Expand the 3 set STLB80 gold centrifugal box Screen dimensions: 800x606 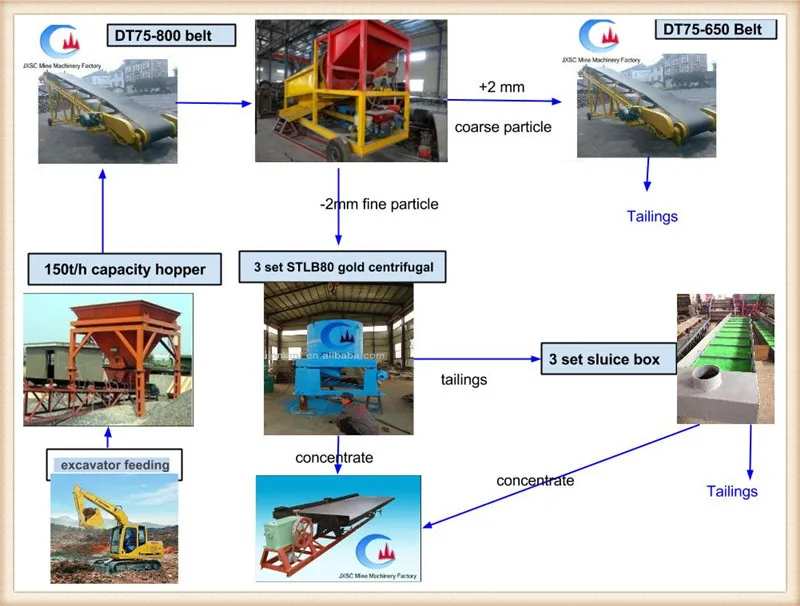click(342, 265)
